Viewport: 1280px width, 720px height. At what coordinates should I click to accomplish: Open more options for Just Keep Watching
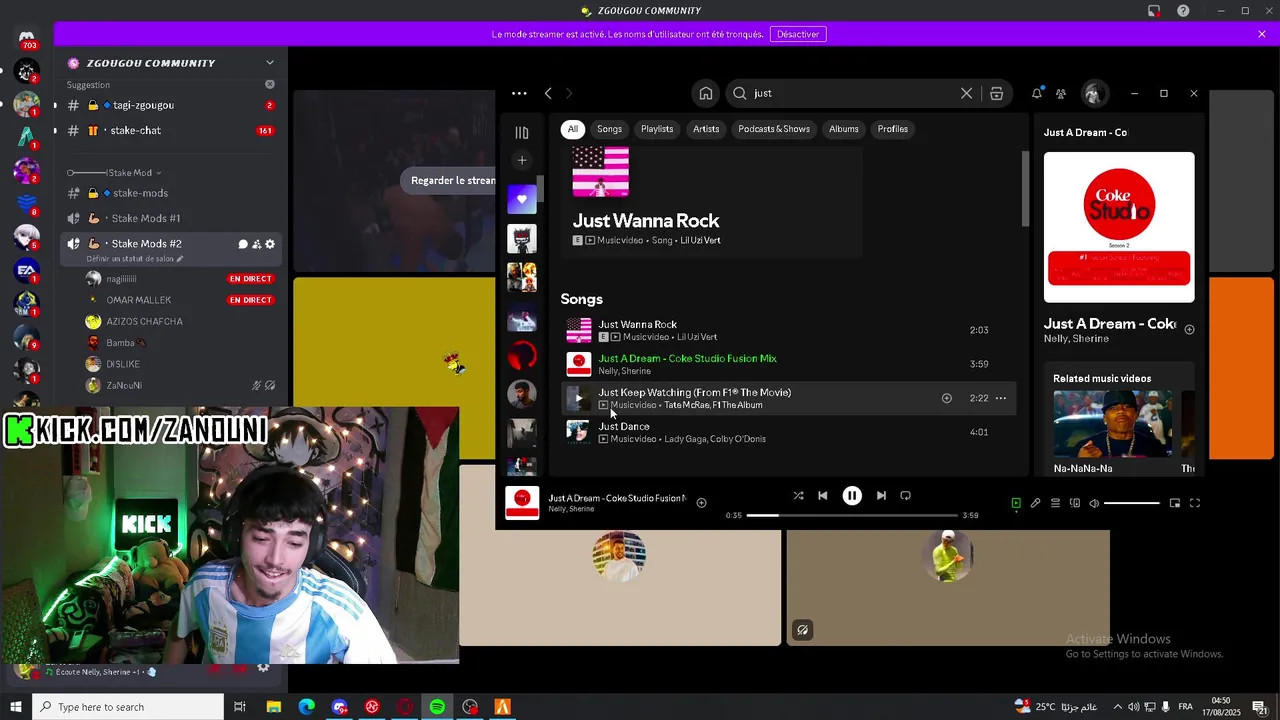click(1000, 398)
